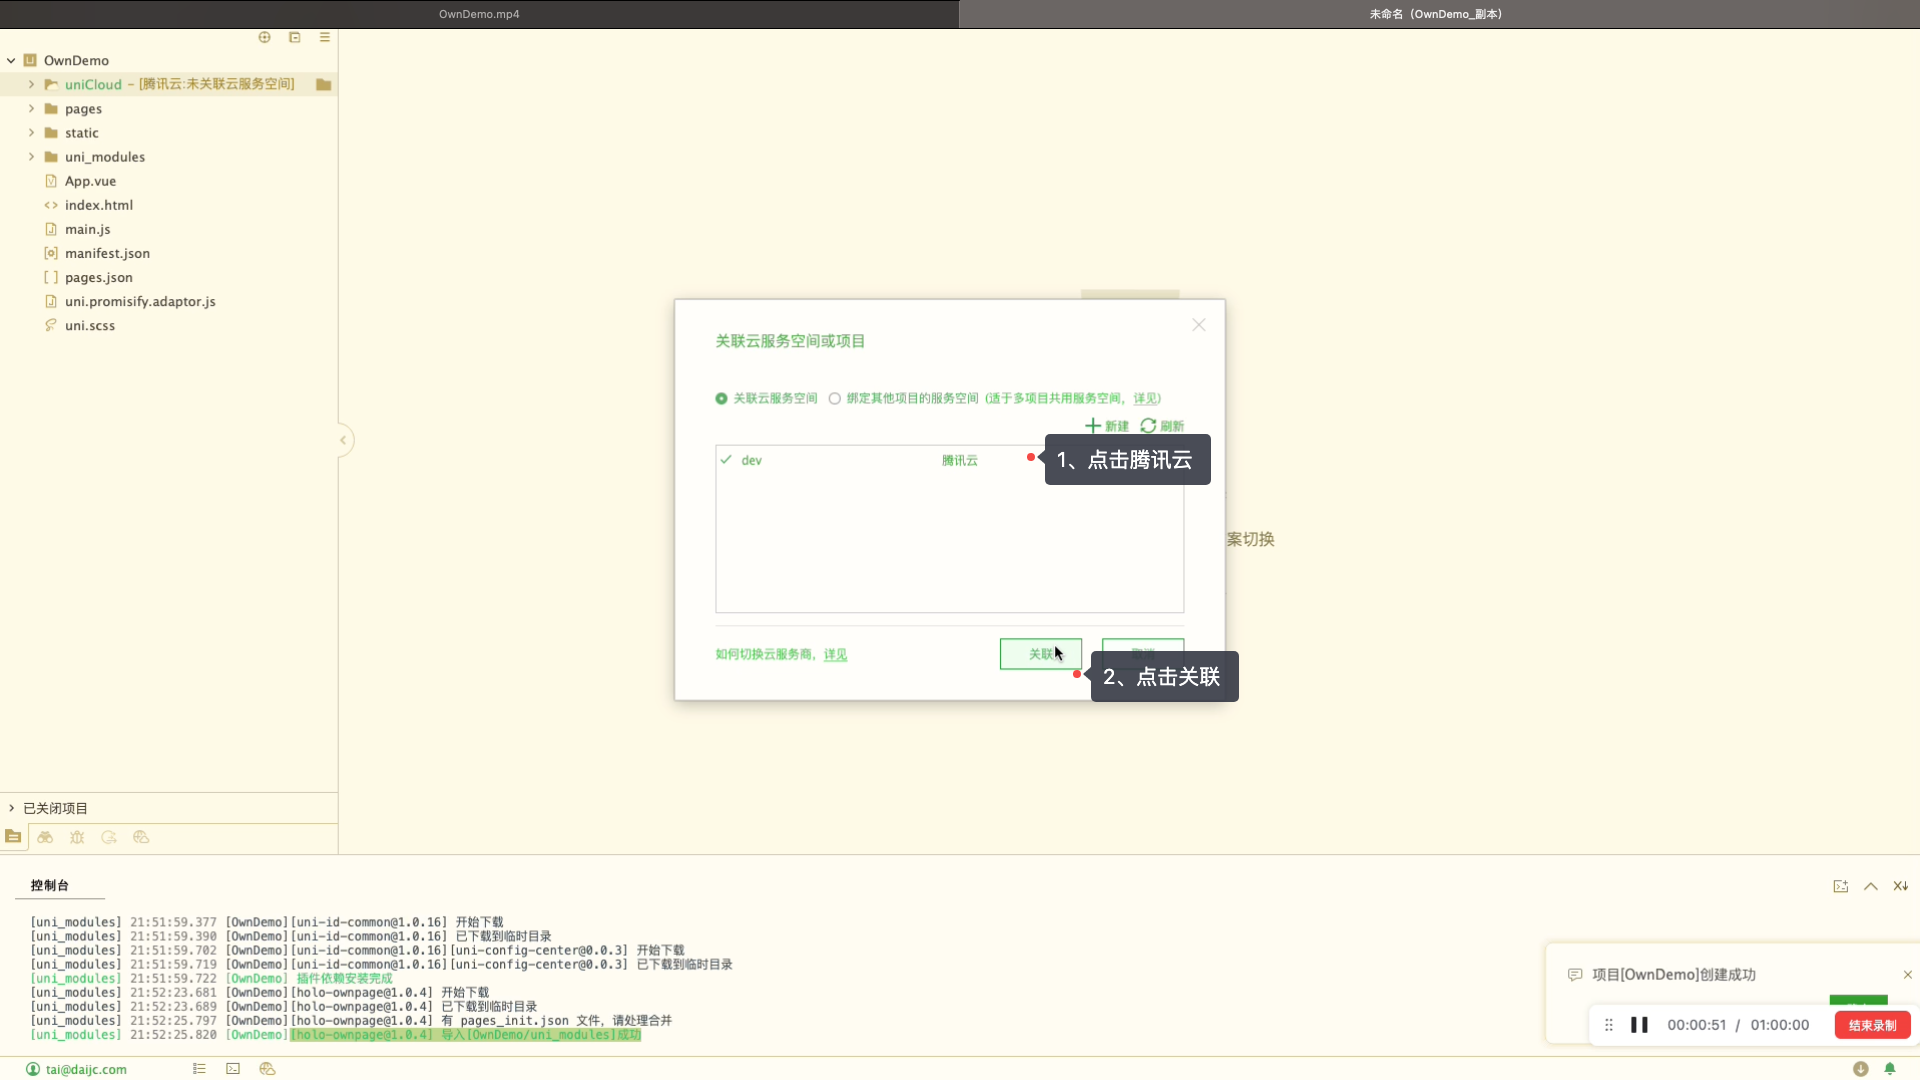Image resolution: width=1920 pixels, height=1080 pixels.
Task: Expand the uni_modules folder
Action: tap(31, 157)
